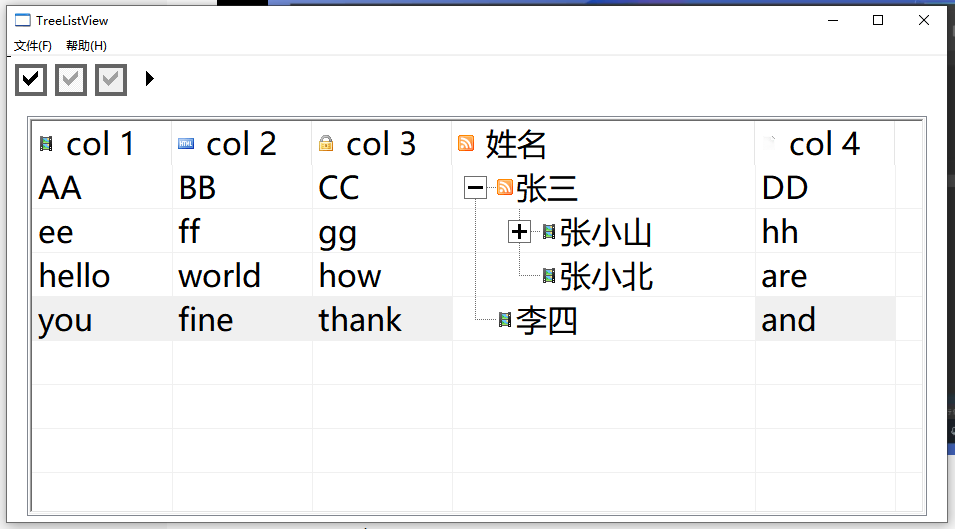Click the HTML icon in col 2 header
The height and width of the screenshot is (529, 955).
pyautogui.click(x=186, y=144)
